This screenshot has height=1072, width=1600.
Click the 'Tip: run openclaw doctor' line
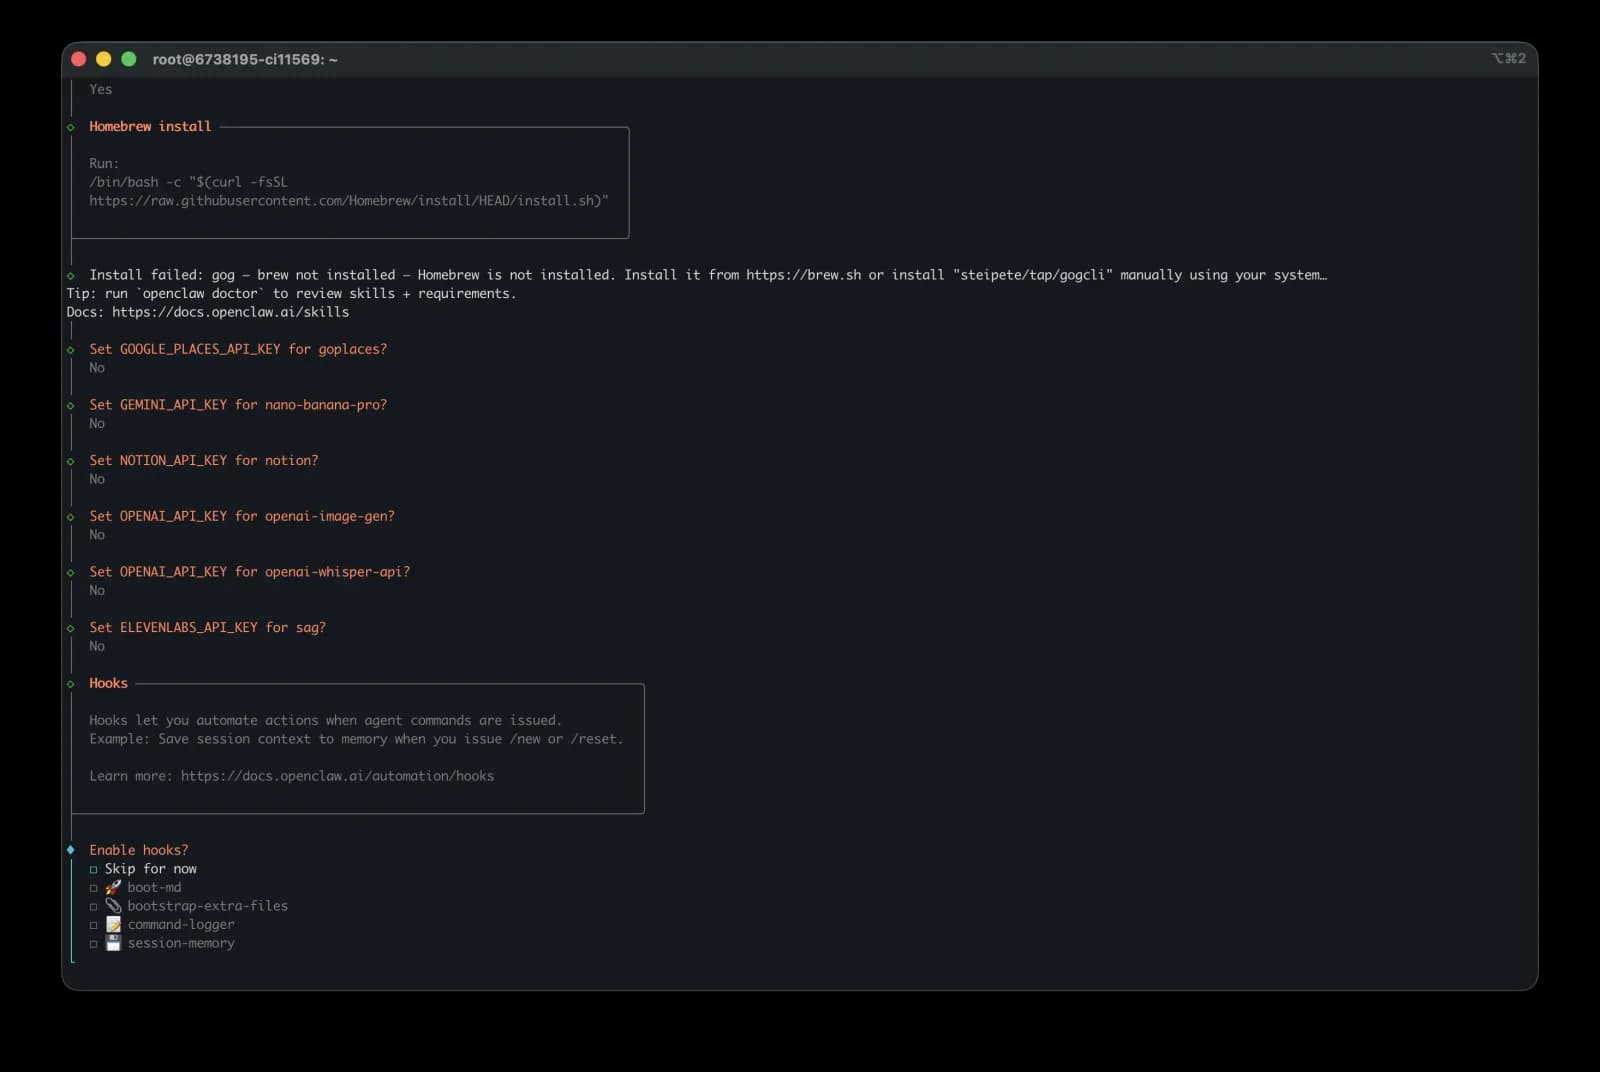tap(291, 294)
